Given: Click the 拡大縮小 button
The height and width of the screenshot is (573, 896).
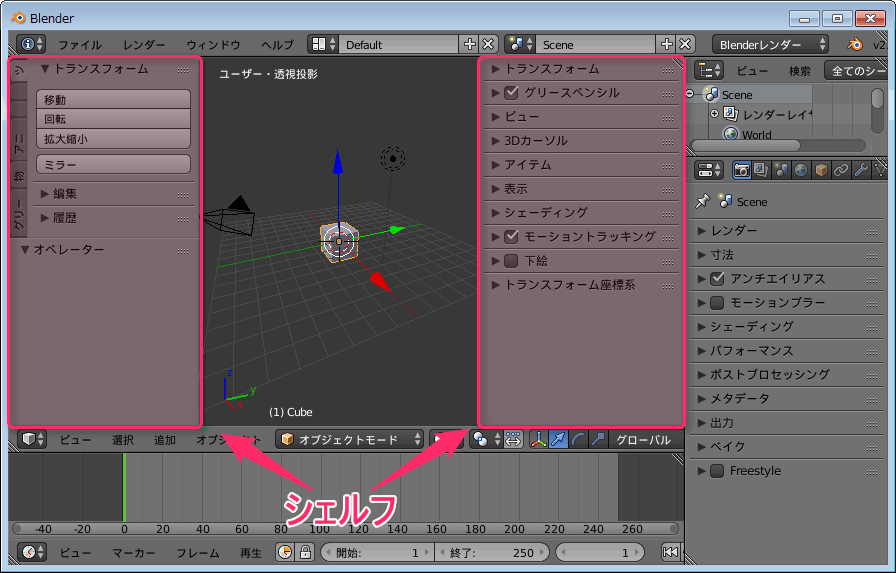Looking at the screenshot, I should pos(113,139).
